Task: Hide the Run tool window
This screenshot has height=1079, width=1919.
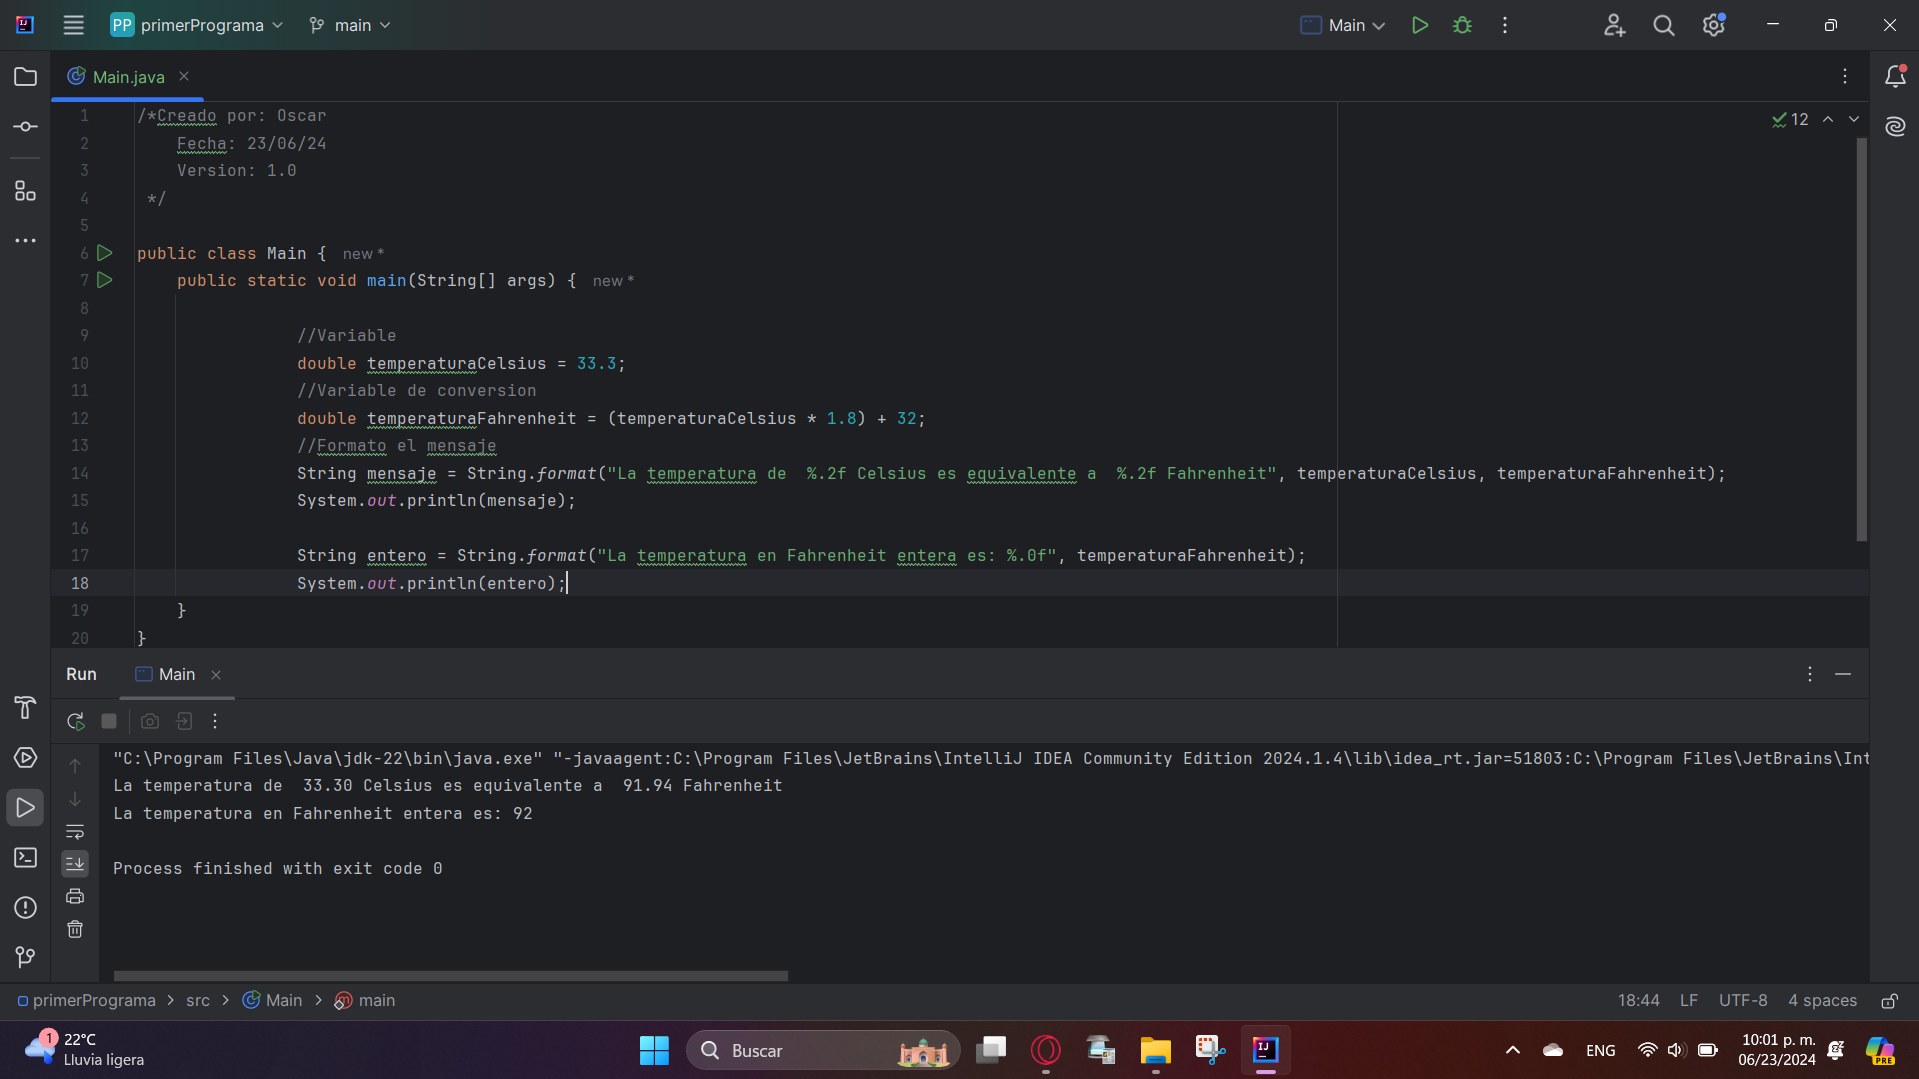Action: [x=1843, y=675]
